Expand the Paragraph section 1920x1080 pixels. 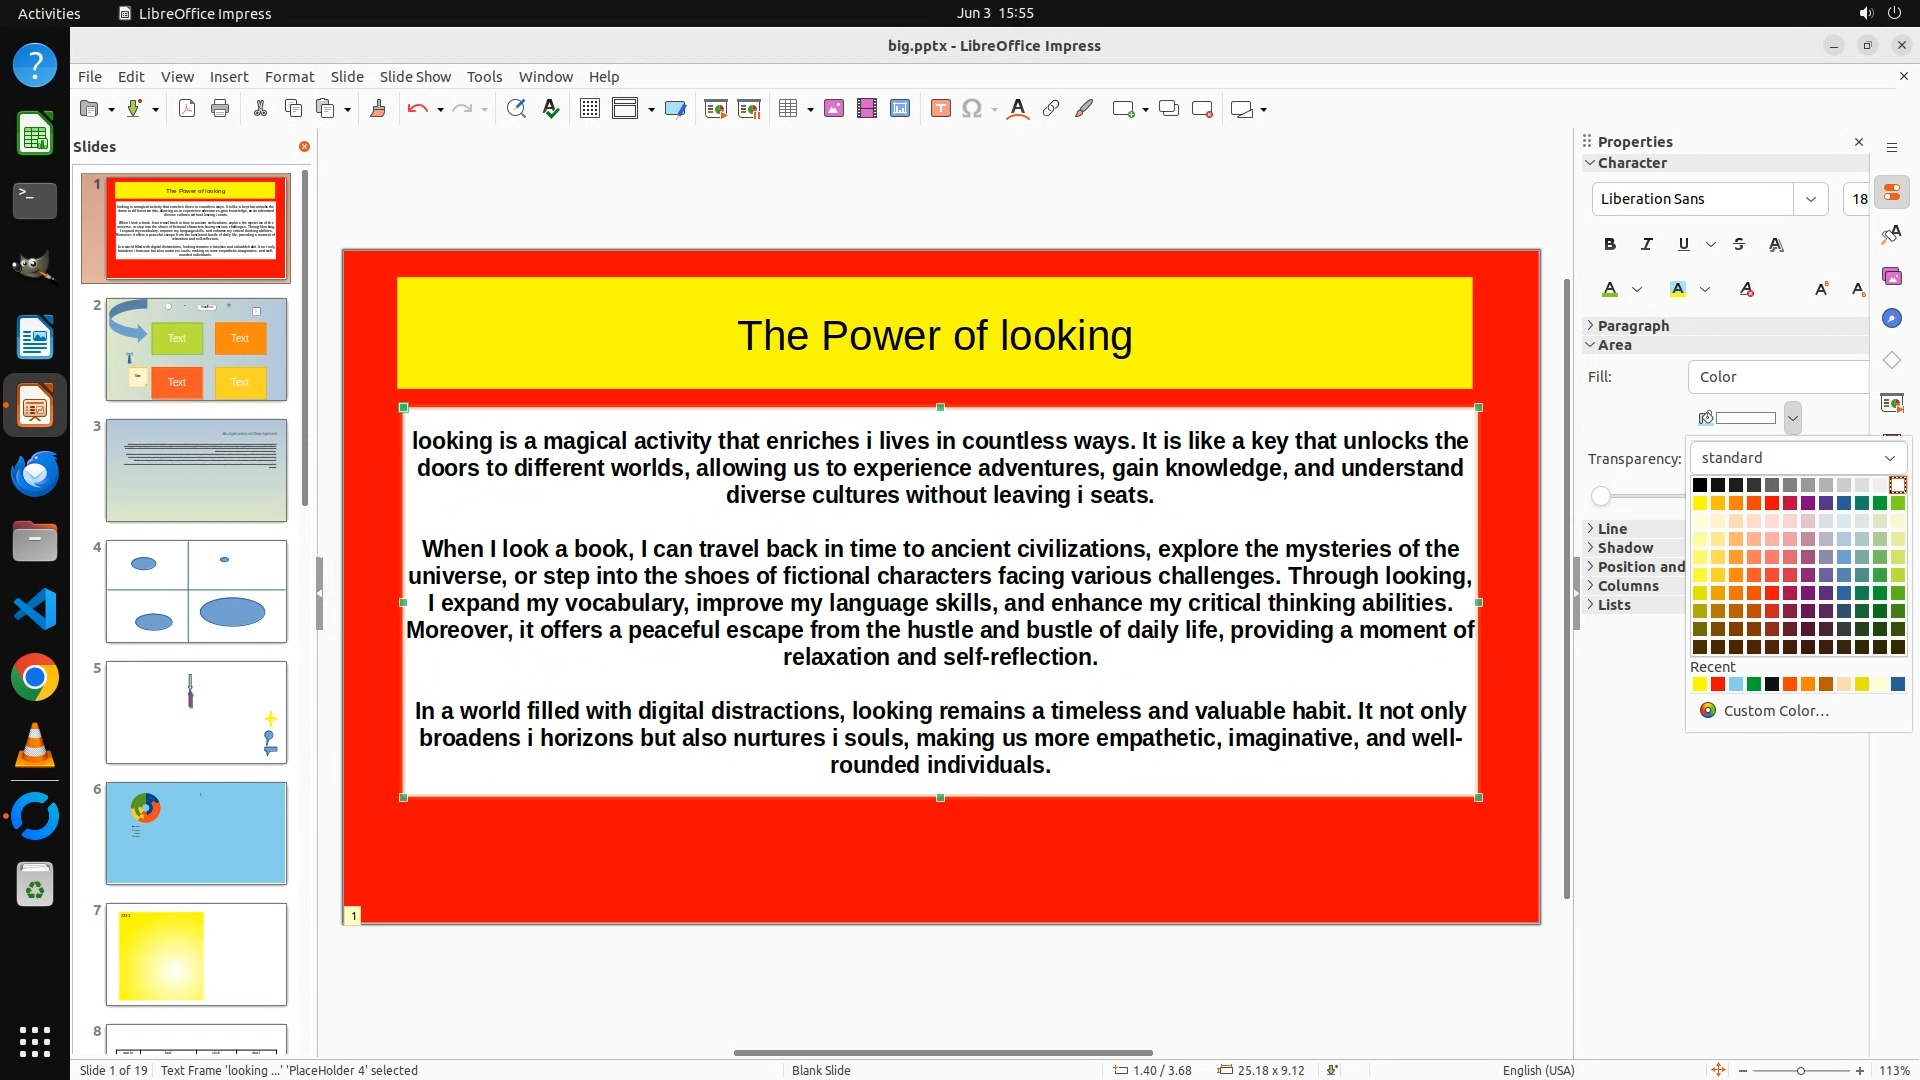click(1632, 326)
